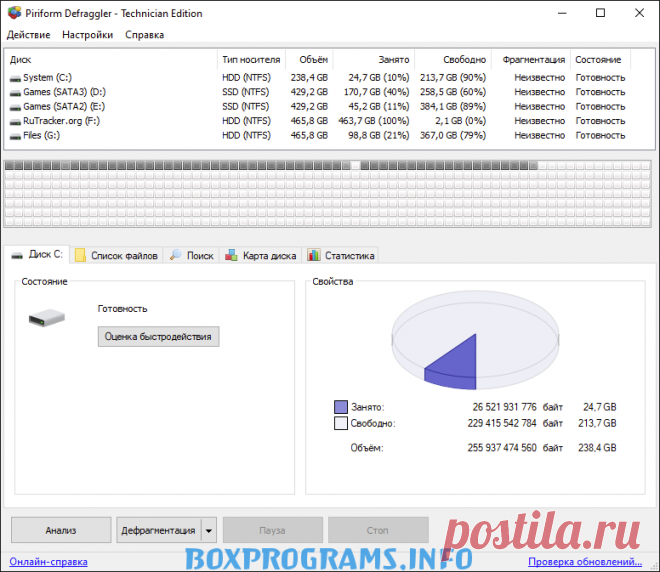The image size is (660, 572).
Task: Click the Defraggler app icon in title bar
Action: coord(14,13)
